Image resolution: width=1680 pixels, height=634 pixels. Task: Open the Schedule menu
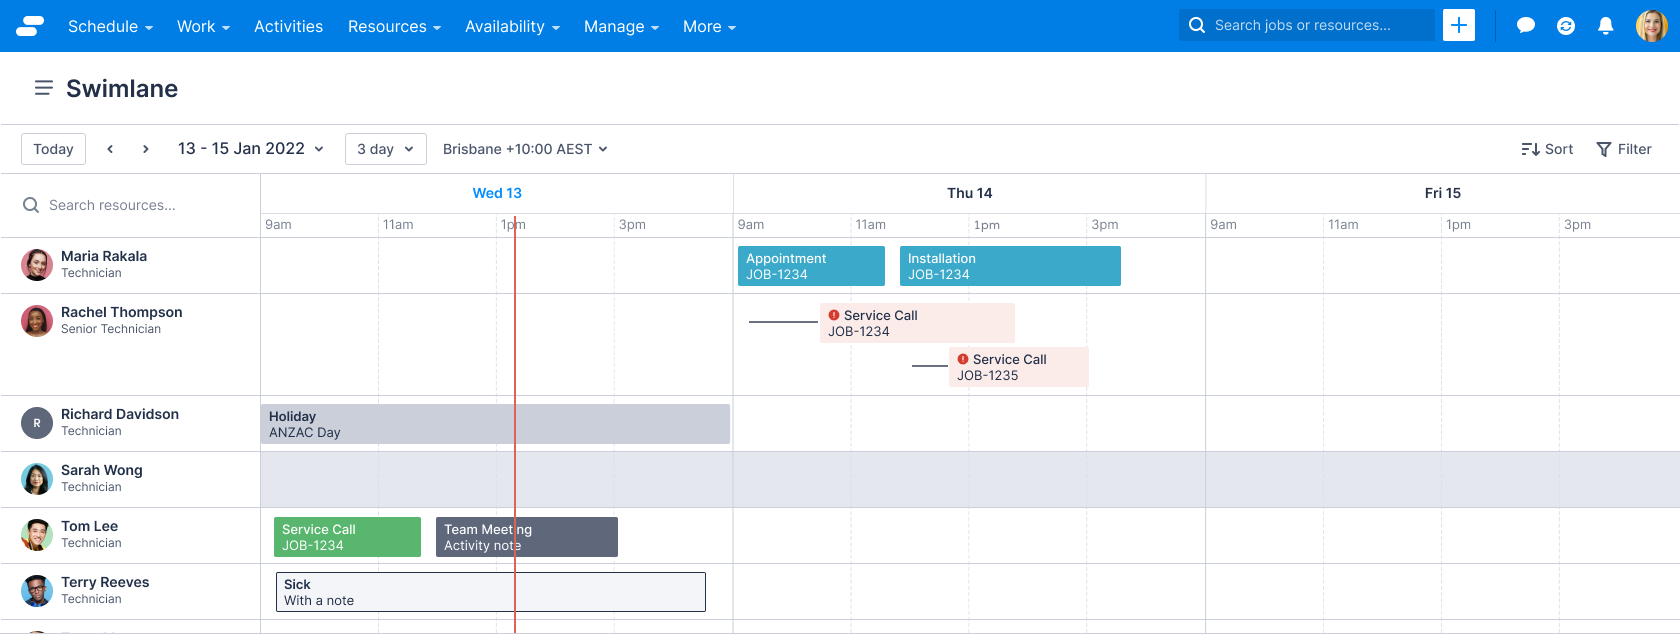coord(110,26)
